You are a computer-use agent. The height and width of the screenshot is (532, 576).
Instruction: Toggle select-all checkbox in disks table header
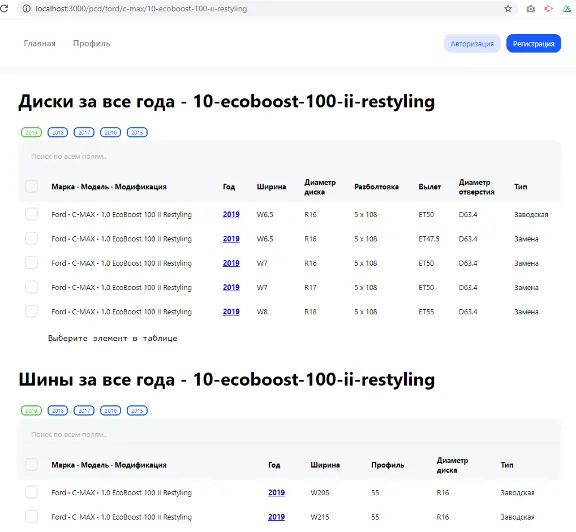coord(31,187)
